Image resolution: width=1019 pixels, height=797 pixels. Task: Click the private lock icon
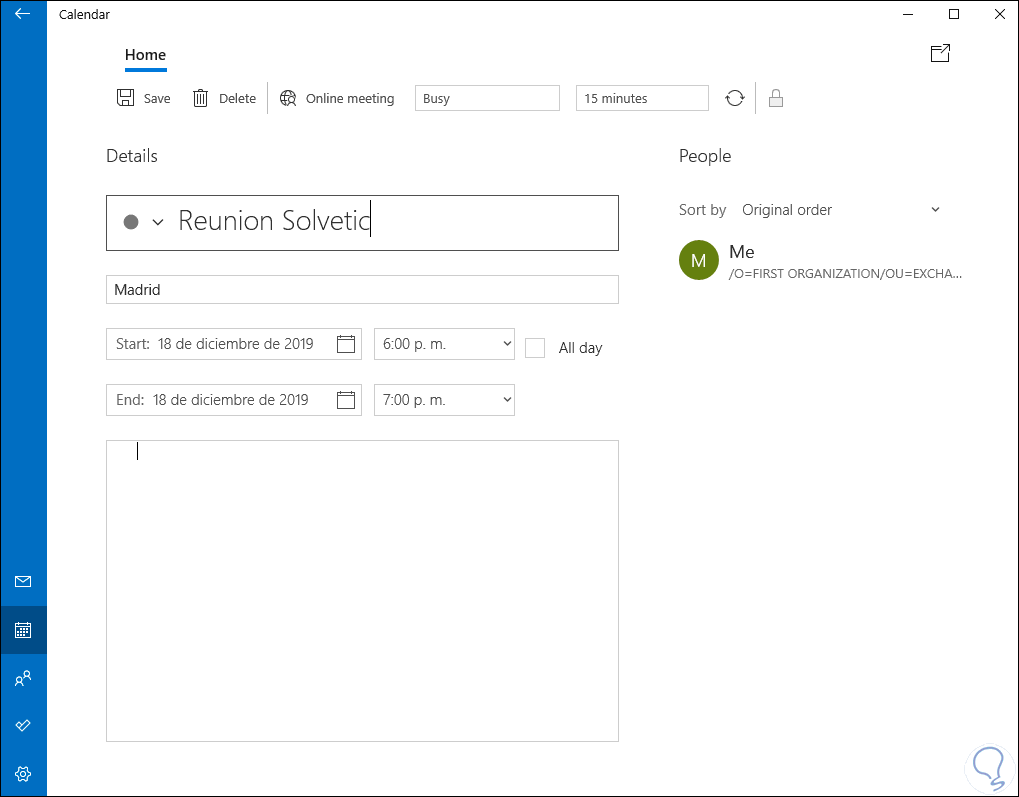point(775,98)
